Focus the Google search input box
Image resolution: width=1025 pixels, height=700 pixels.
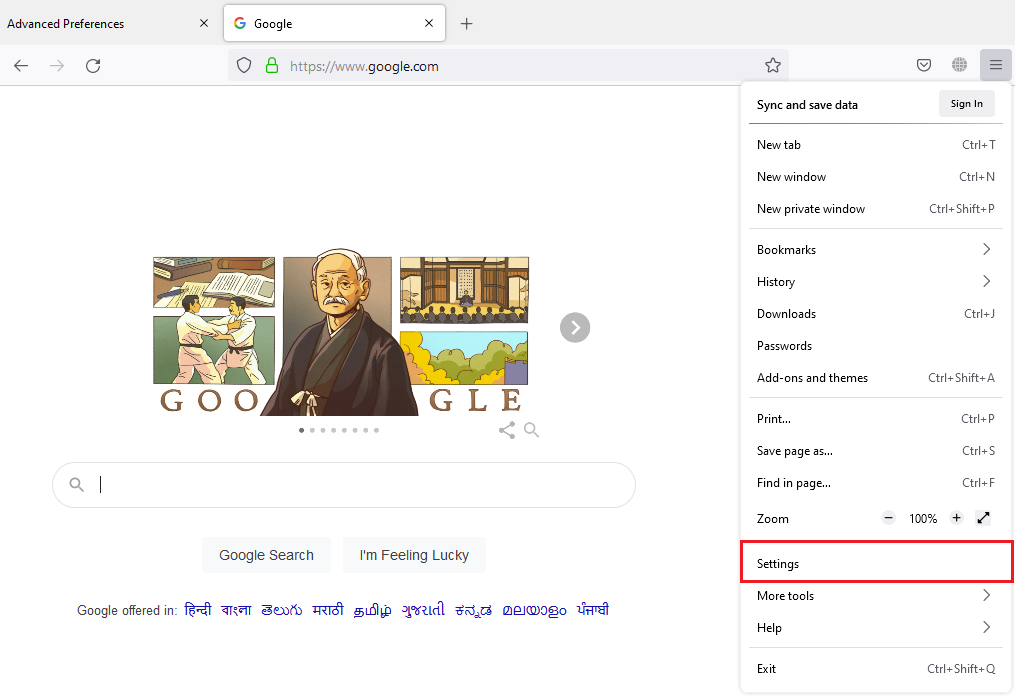point(344,485)
